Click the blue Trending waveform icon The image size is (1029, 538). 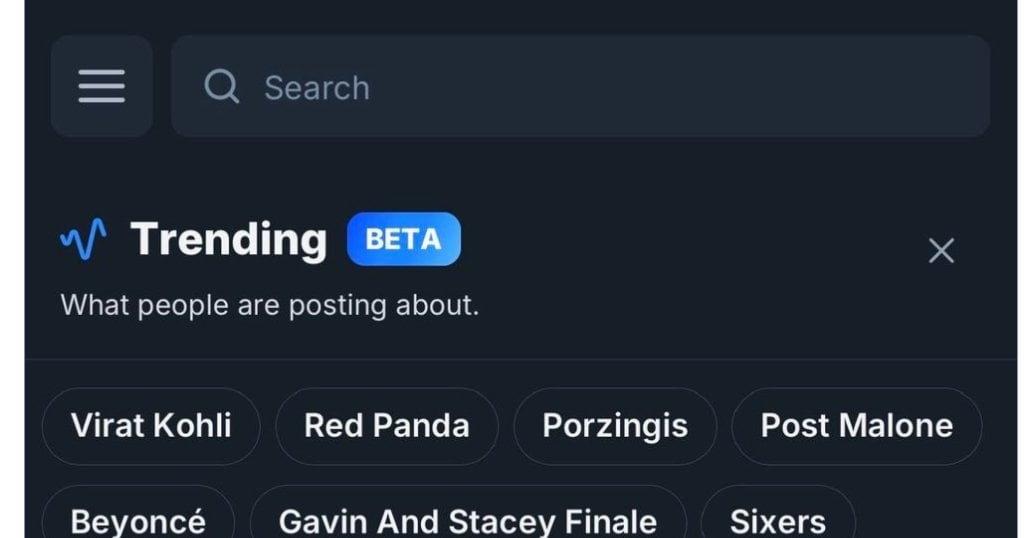(83, 239)
